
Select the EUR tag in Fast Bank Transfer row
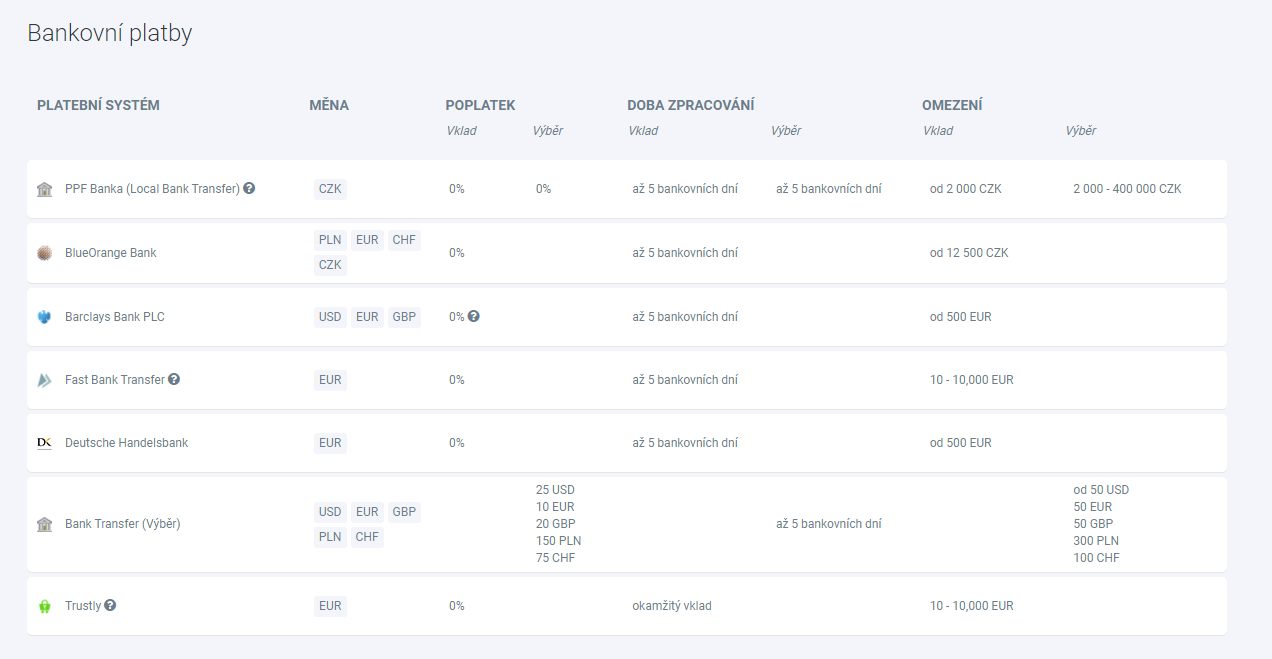point(330,380)
